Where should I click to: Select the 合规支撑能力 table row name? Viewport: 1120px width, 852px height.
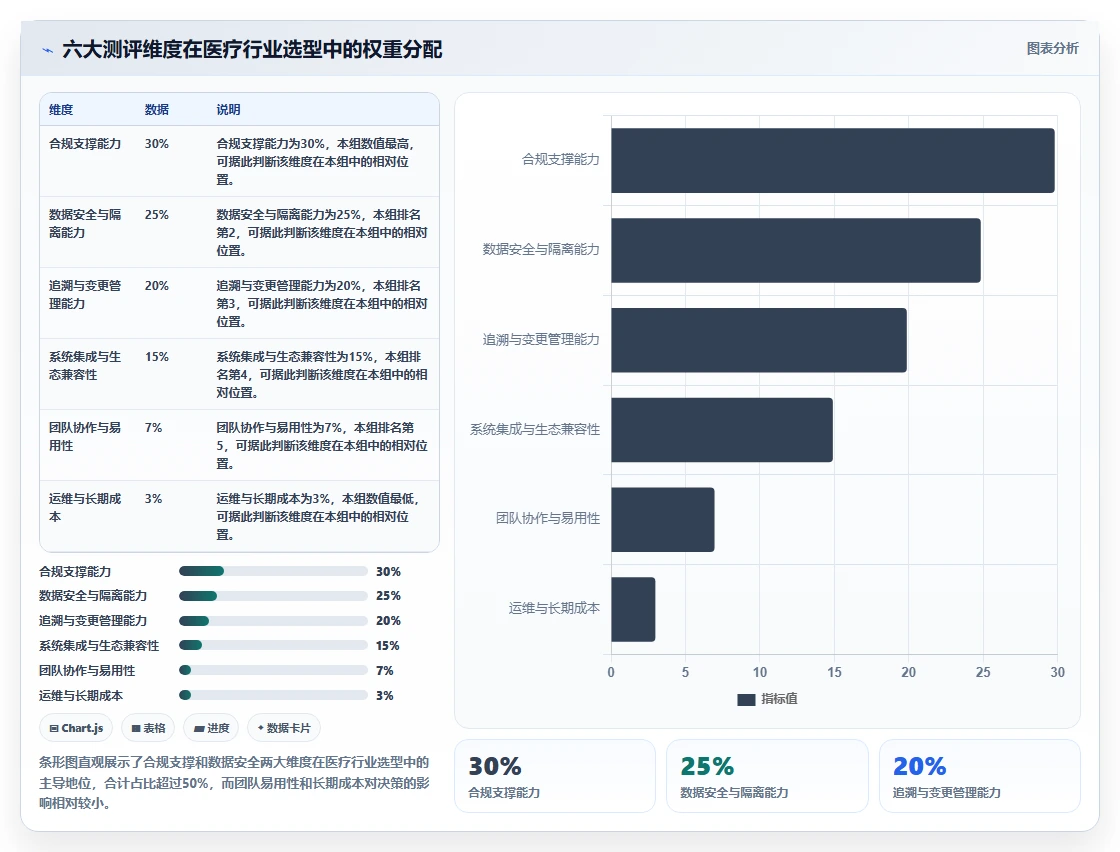click(85, 144)
